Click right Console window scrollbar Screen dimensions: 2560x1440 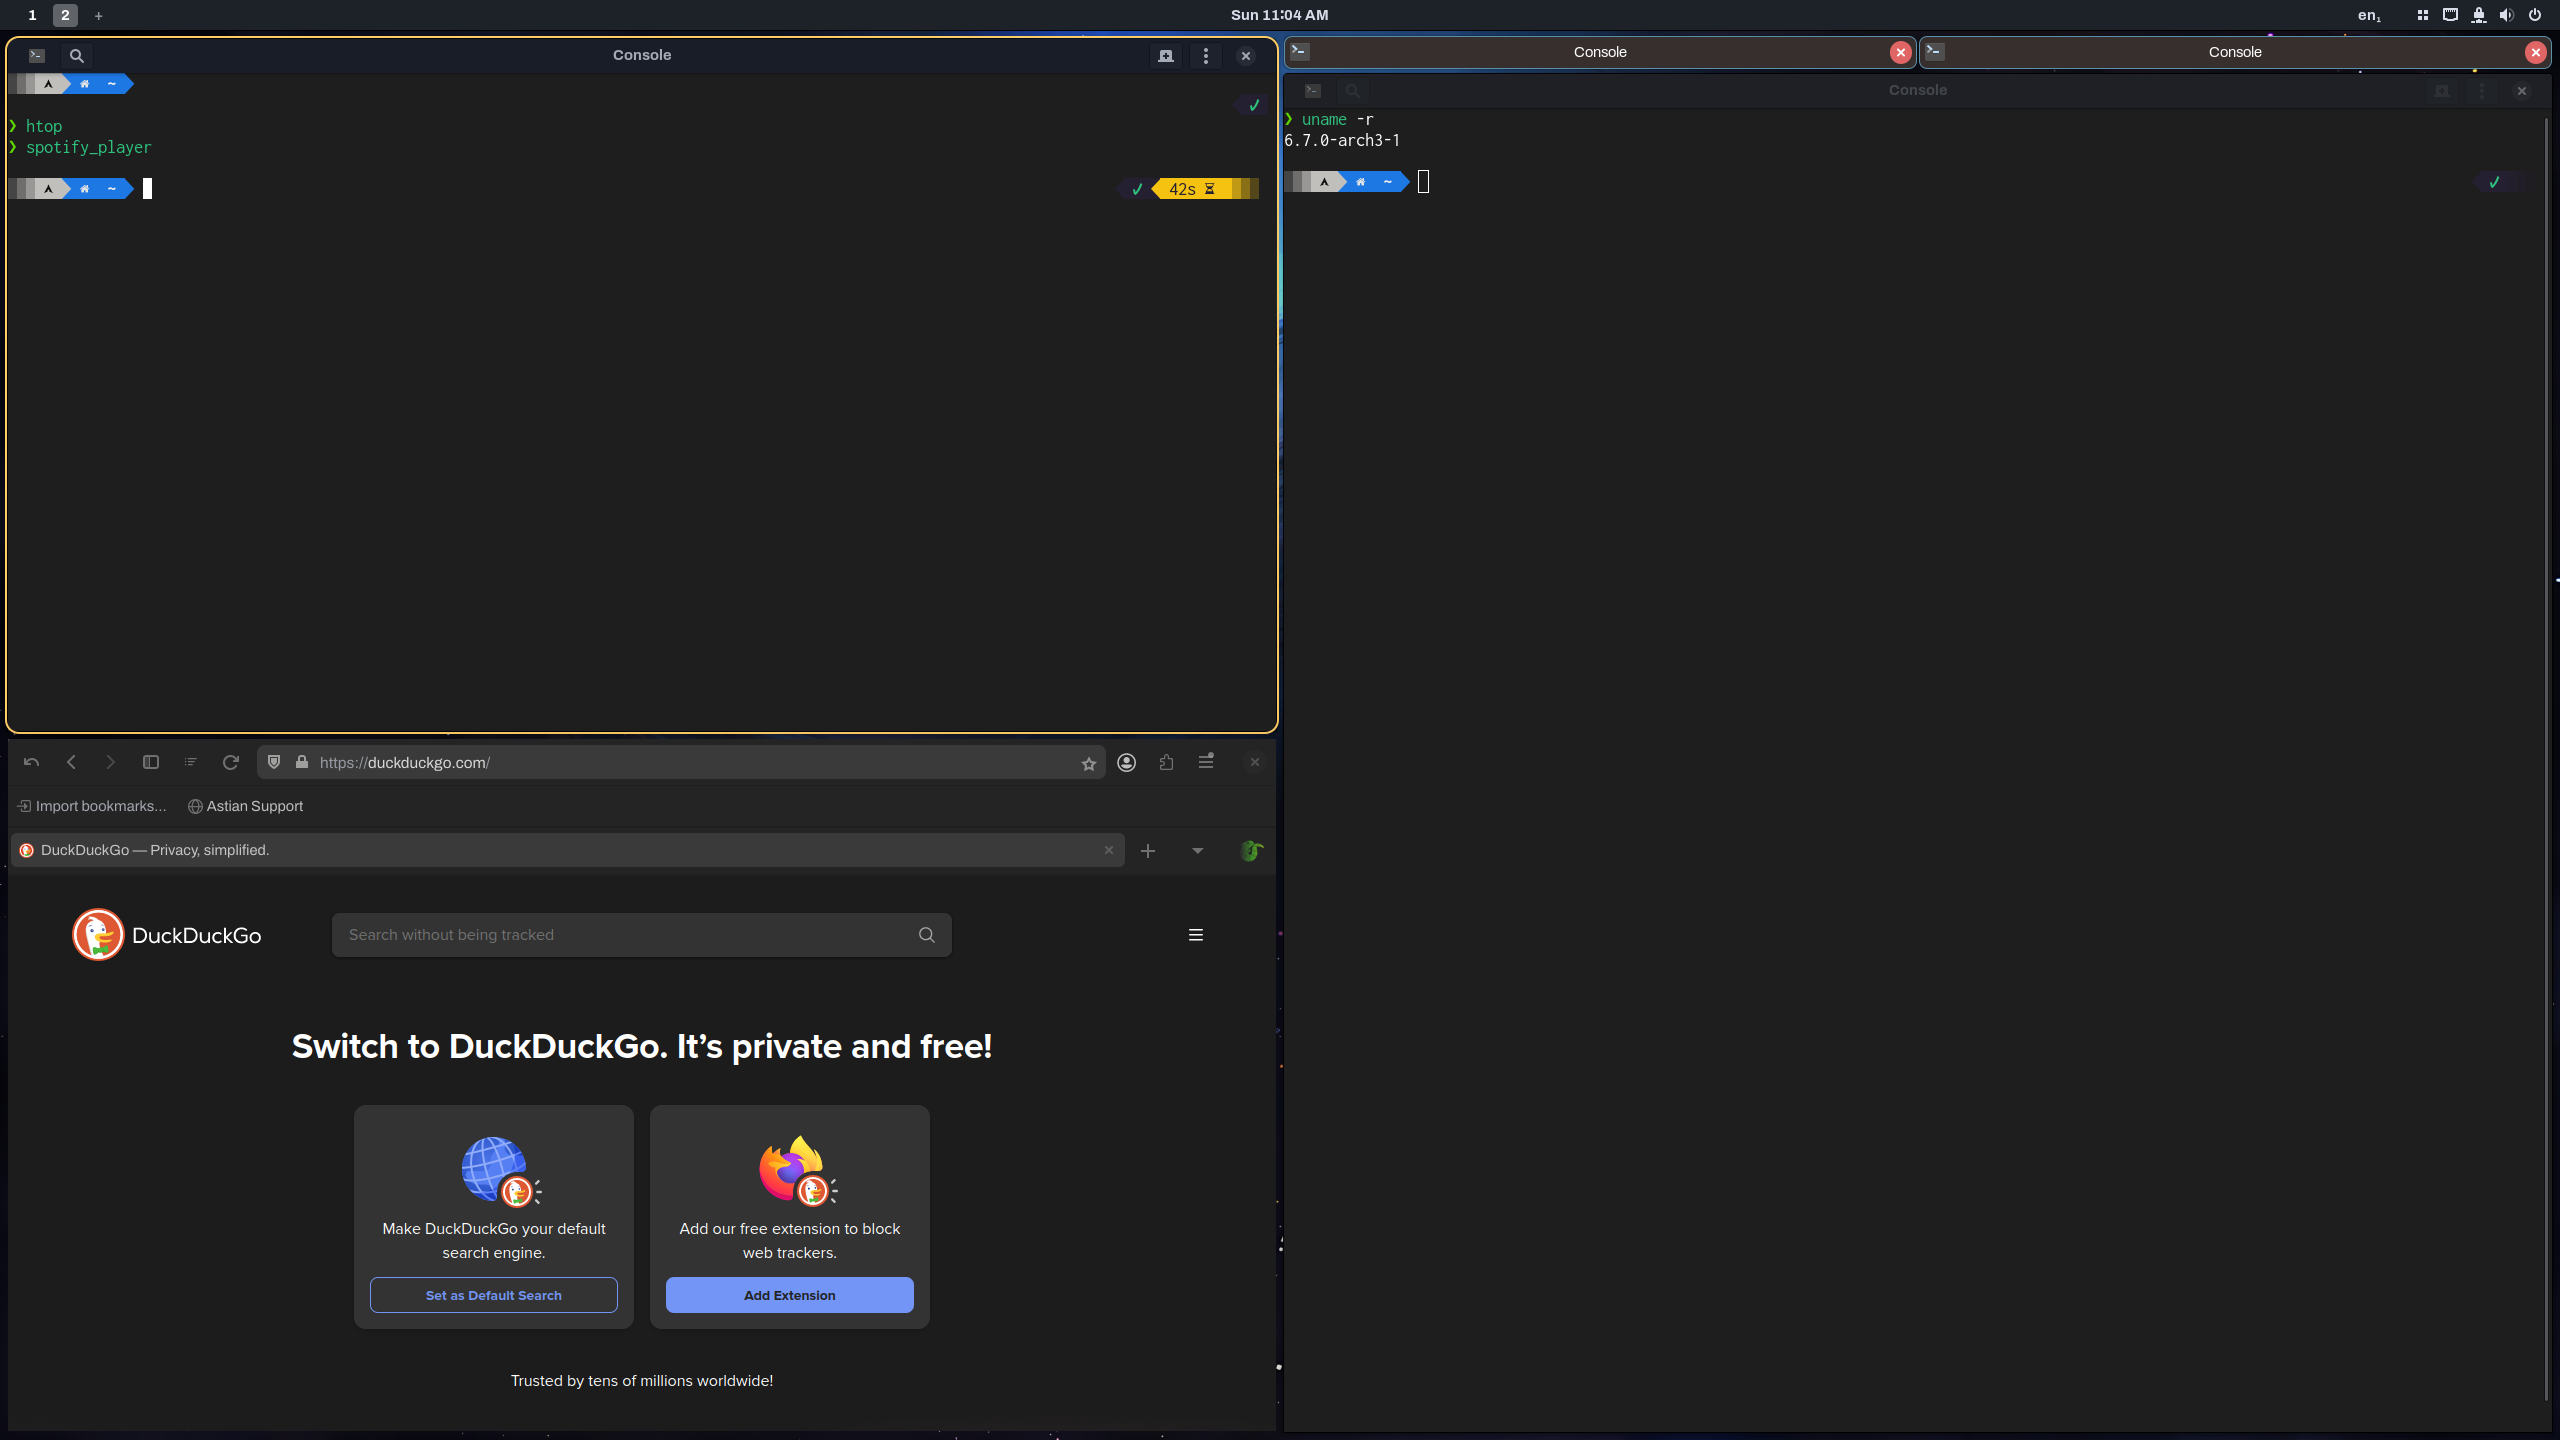2546,760
